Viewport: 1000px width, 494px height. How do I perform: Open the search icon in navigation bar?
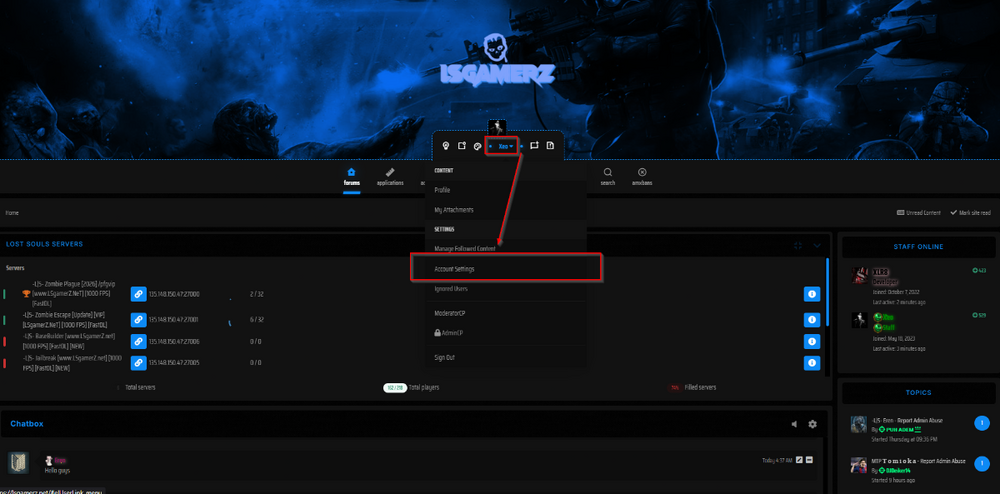[608, 176]
